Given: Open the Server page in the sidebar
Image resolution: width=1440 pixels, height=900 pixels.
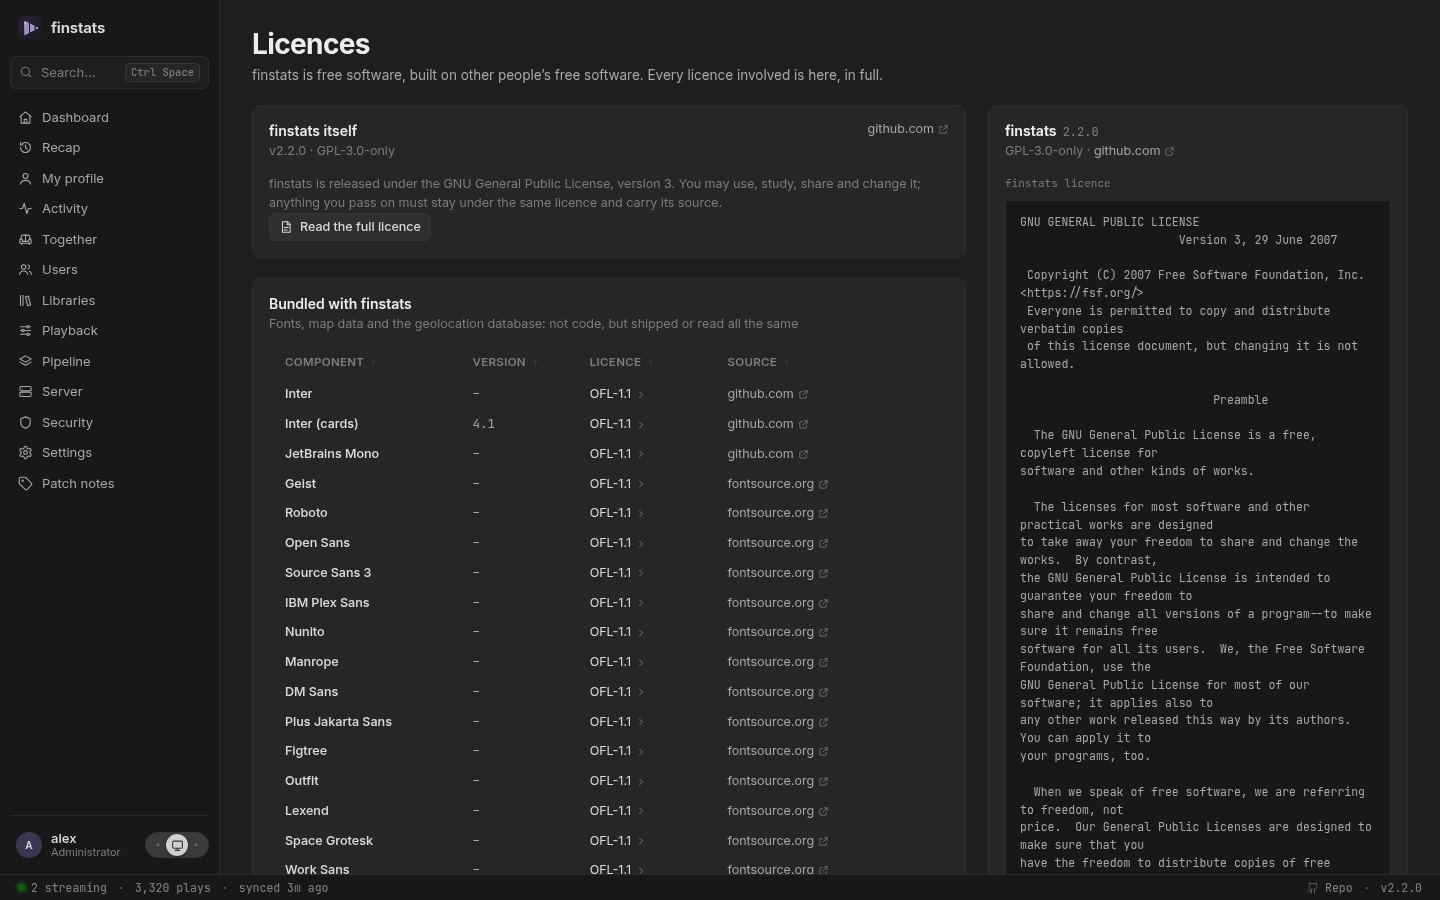Looking at the screenshot, I should point(109,392).
